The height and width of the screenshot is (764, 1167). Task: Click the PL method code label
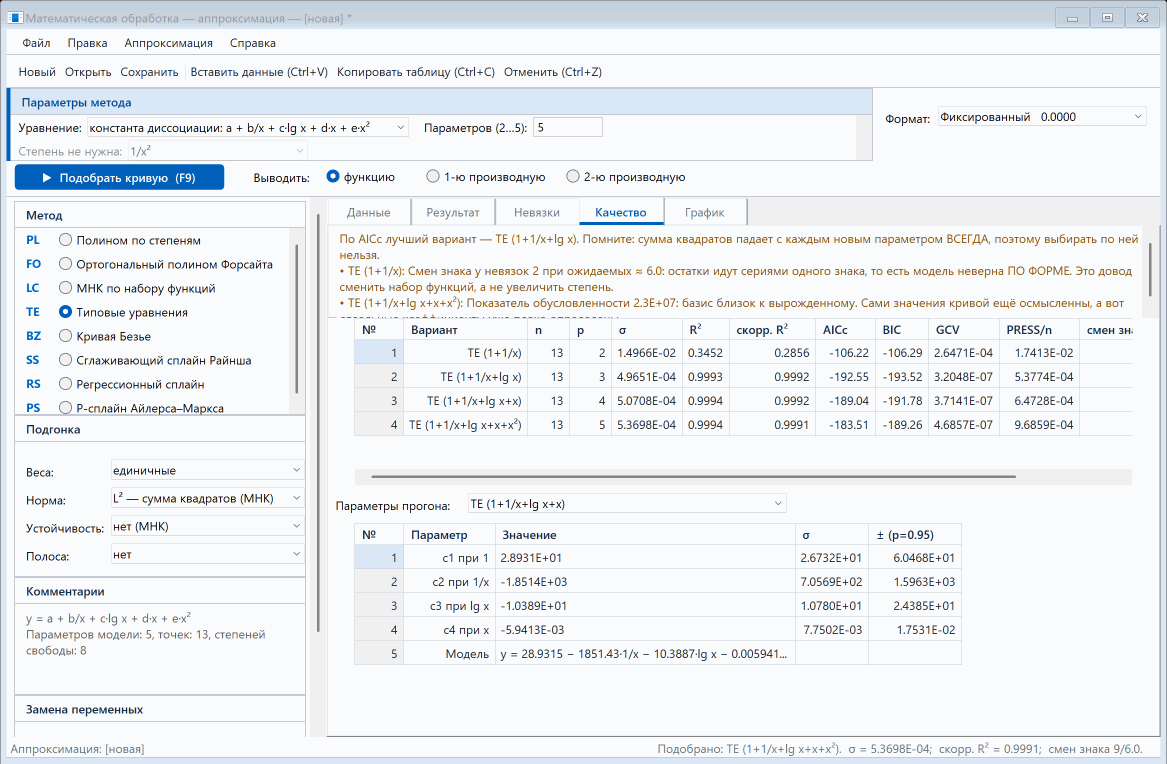[x=33, y=240]
